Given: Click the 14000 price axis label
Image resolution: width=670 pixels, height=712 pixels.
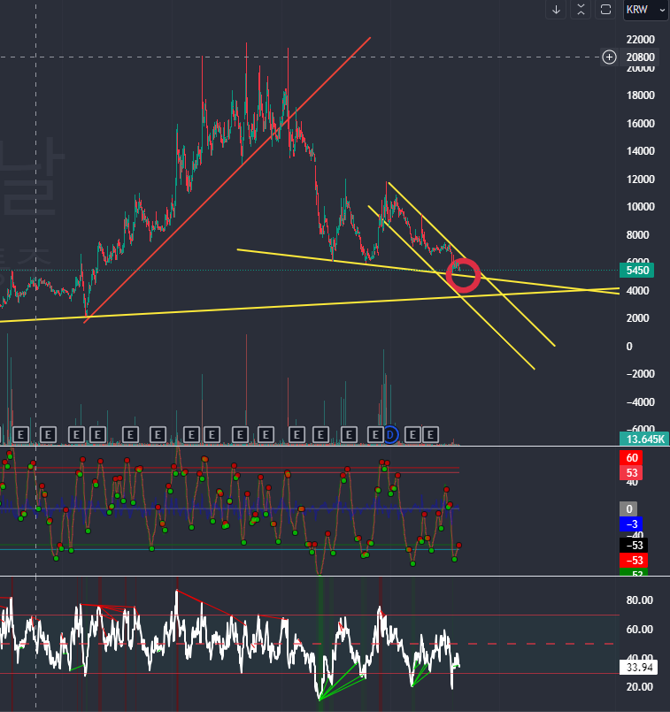Looking at the screenshot, I should (x=640, y=151).
